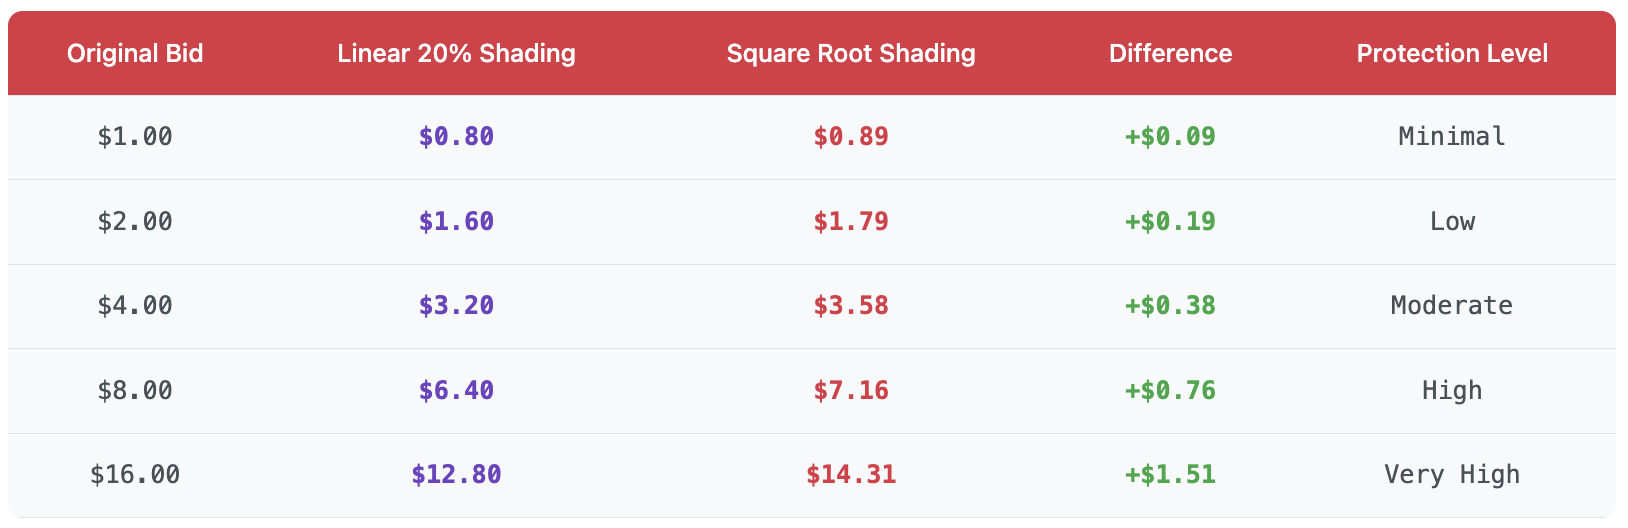The image size is (1628, 528).
Task: Select the Very High protection level cell
Action: coord(1452,474)
